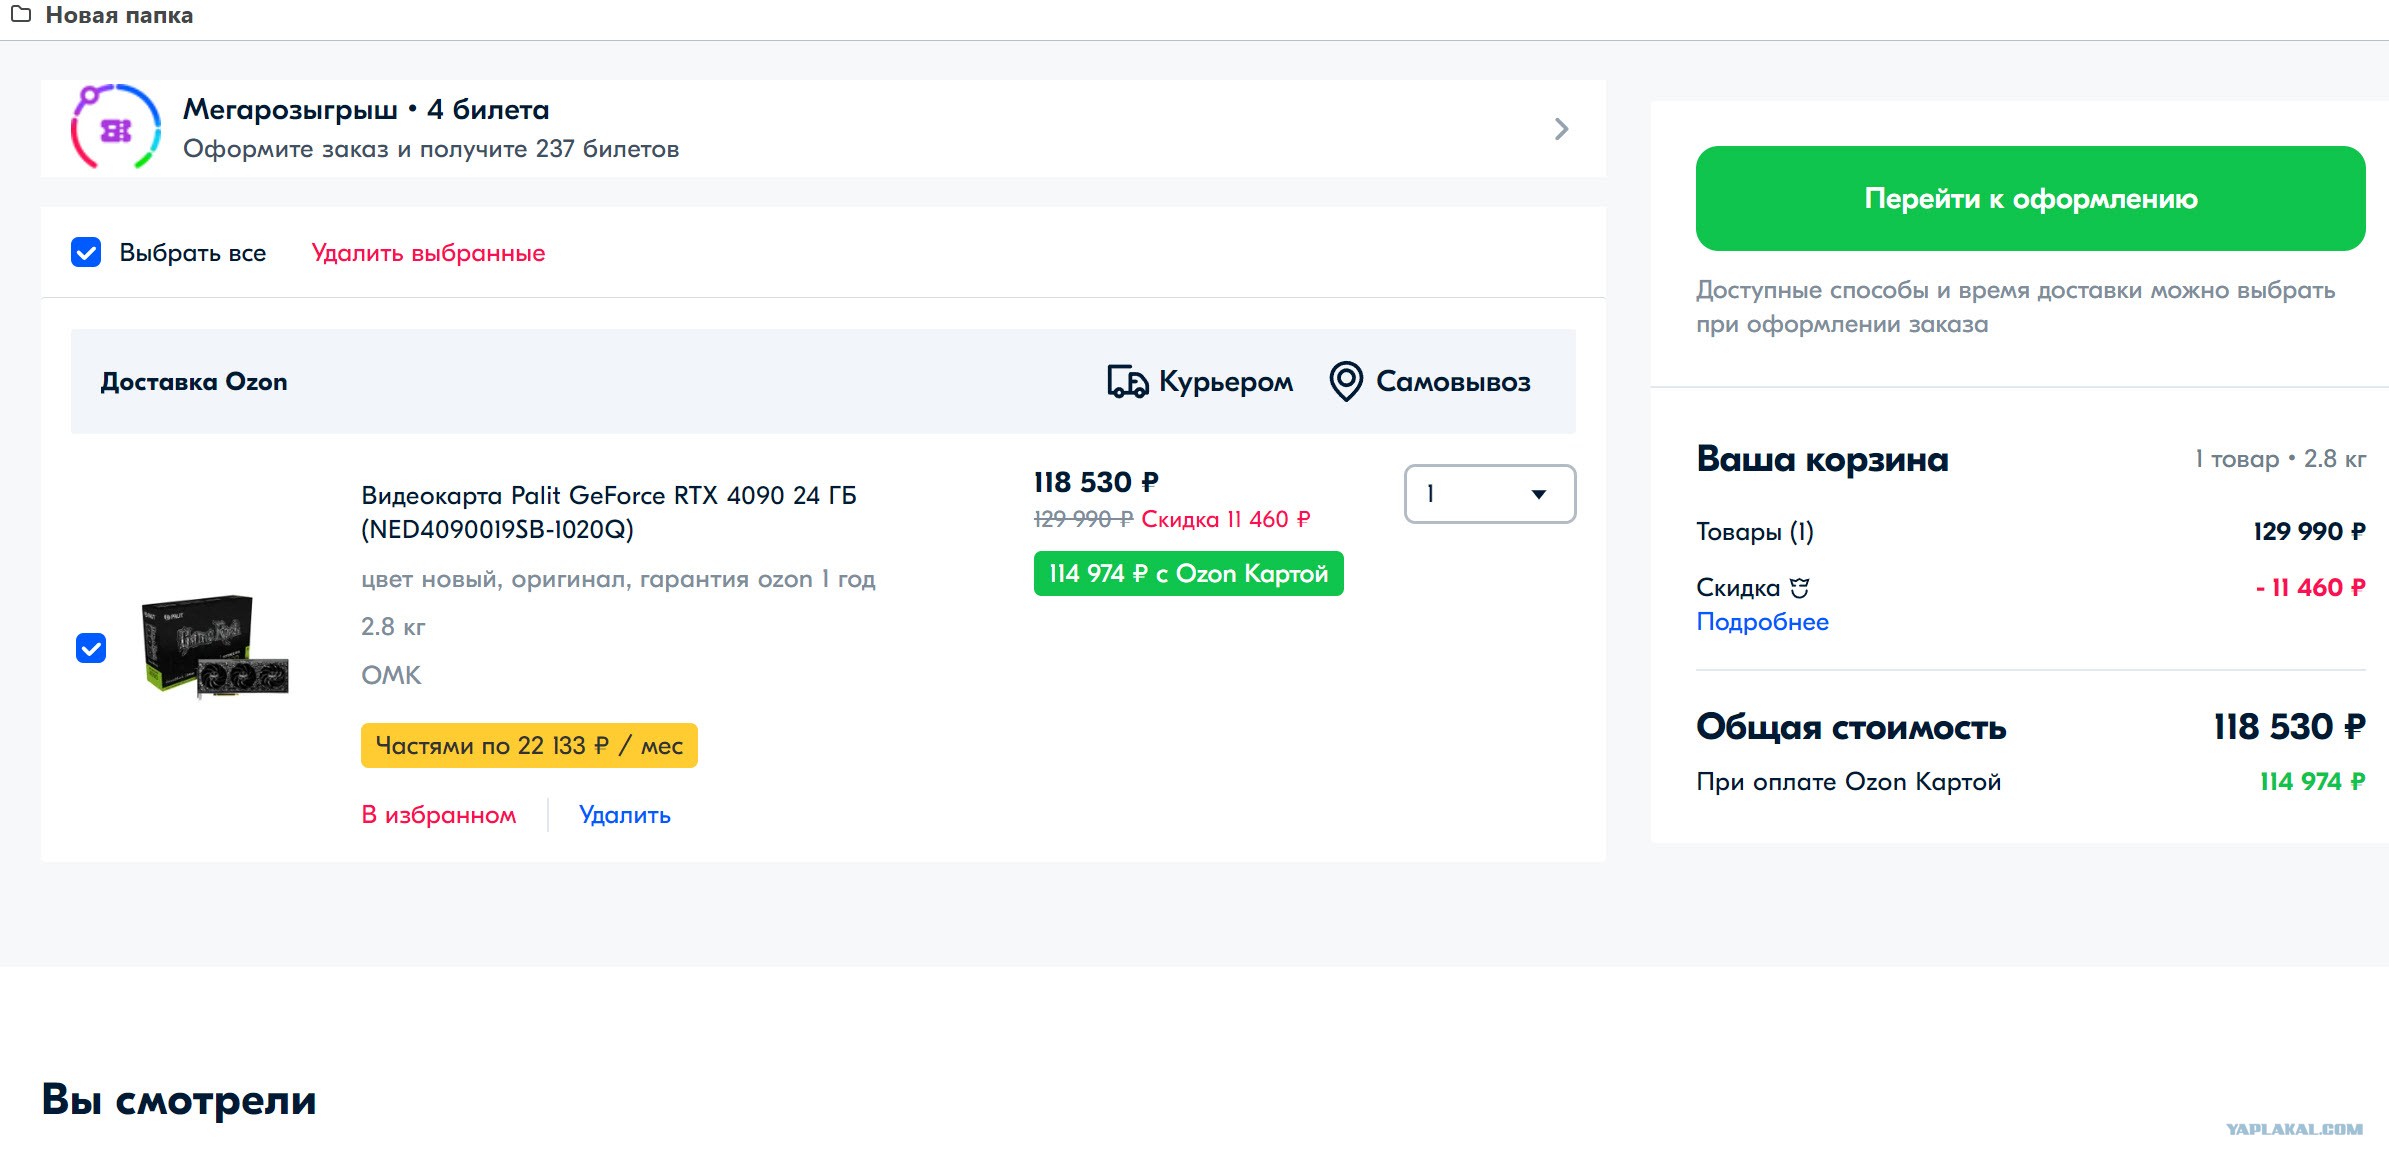Click the Мегарозыгрыш • 4 билета heading
The image size is (2389, 1159).
(x=366, y=109)
